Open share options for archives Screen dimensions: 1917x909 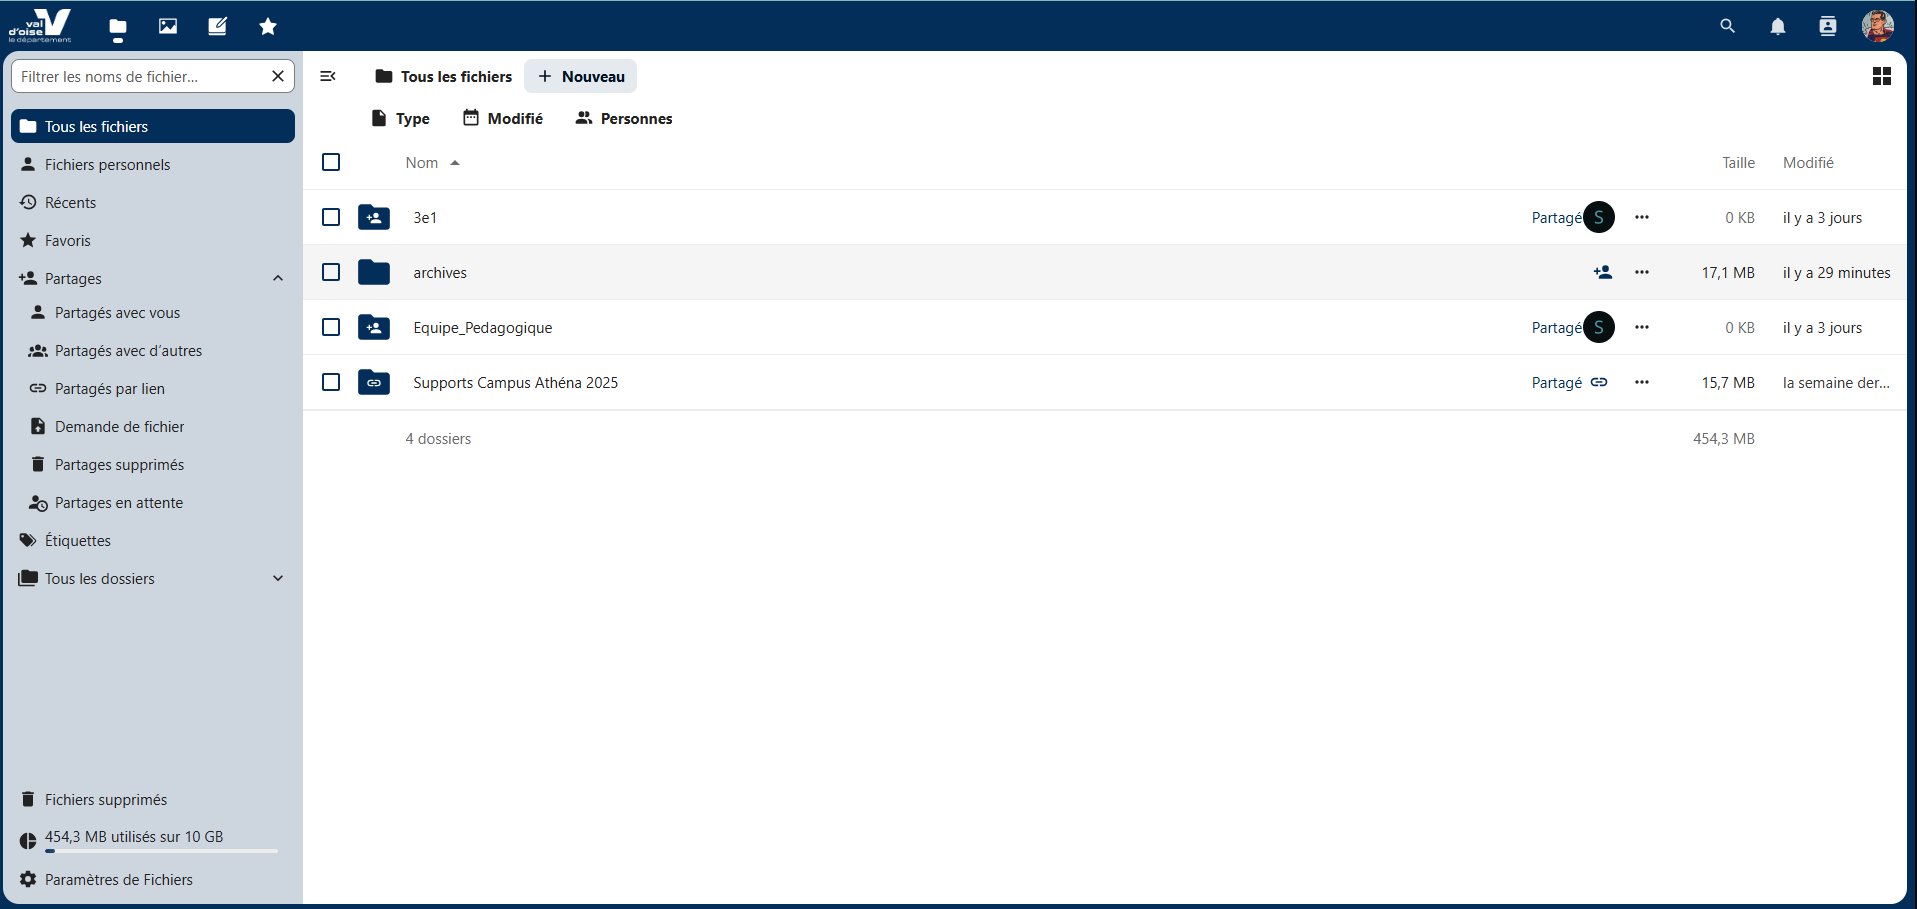1602,272
